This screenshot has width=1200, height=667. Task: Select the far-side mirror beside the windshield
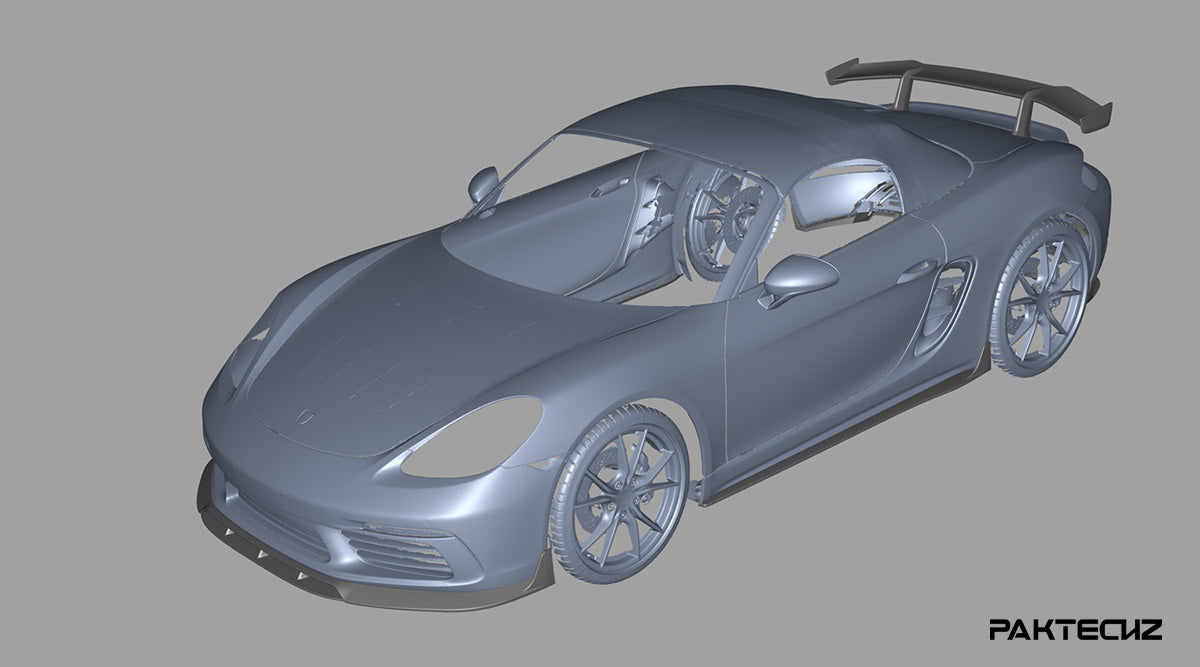point(484,183)
